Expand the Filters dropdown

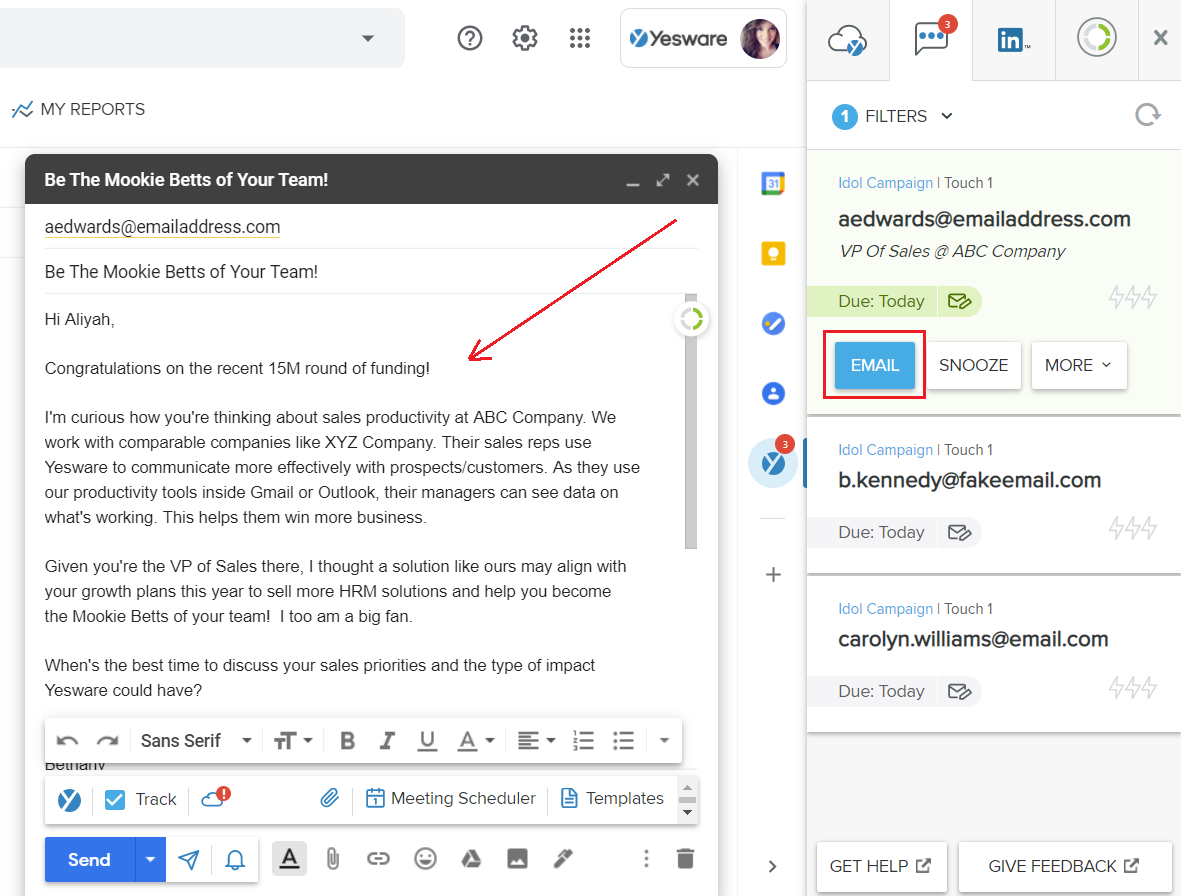(x=893, y=116)
